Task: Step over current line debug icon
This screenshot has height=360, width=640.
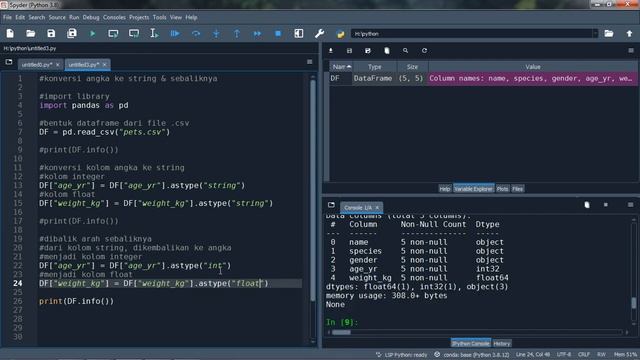Action: click(196, 33)
